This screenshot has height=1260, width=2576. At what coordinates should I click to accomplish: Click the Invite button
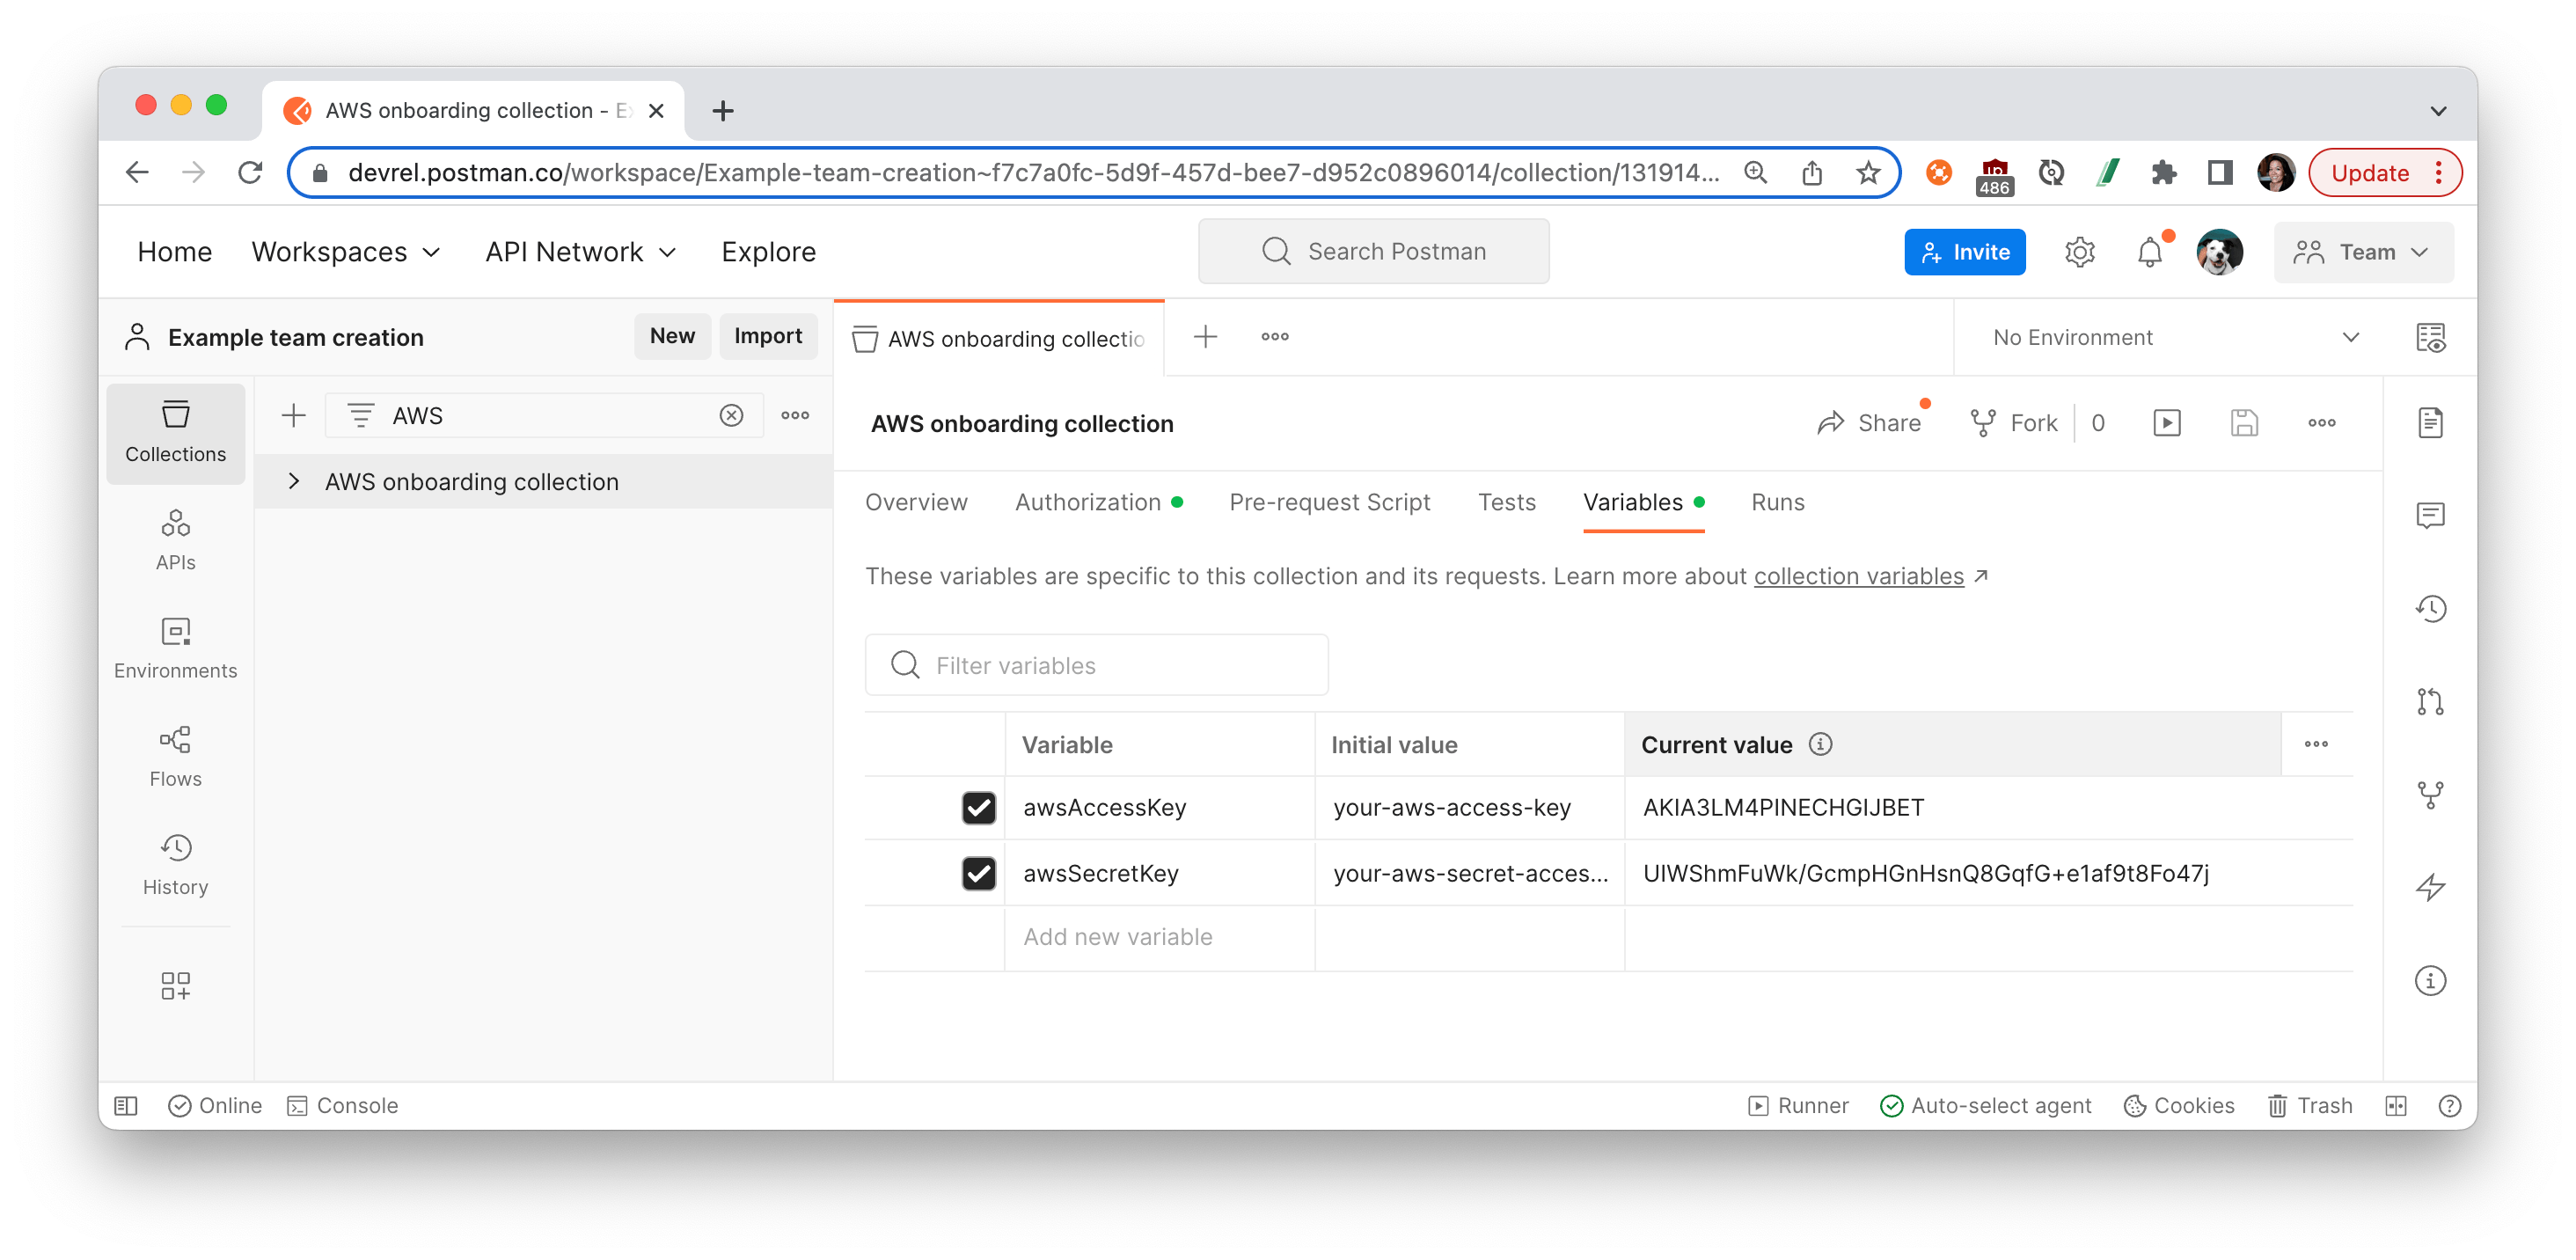click(1964, 251)
